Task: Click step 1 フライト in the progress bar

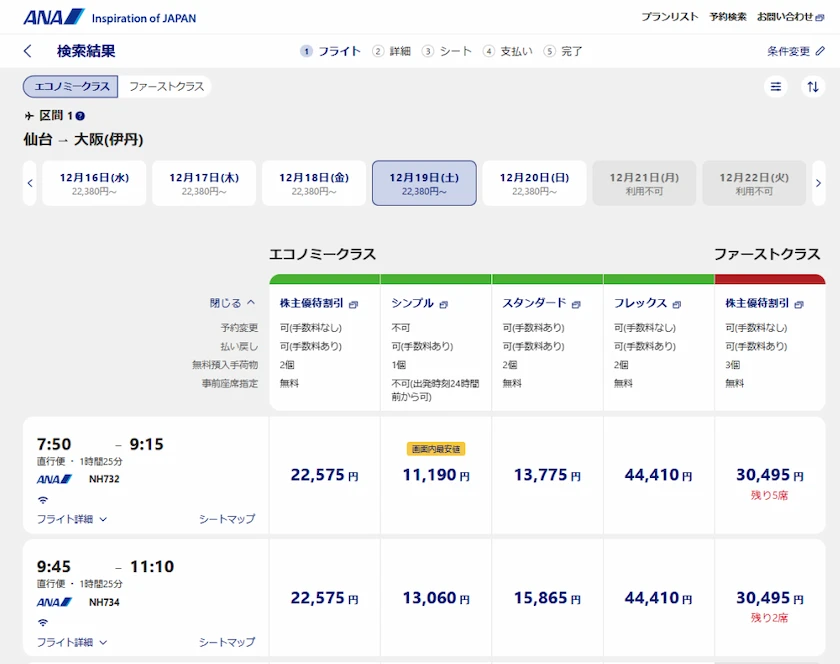Action: (x=331, y=51)
